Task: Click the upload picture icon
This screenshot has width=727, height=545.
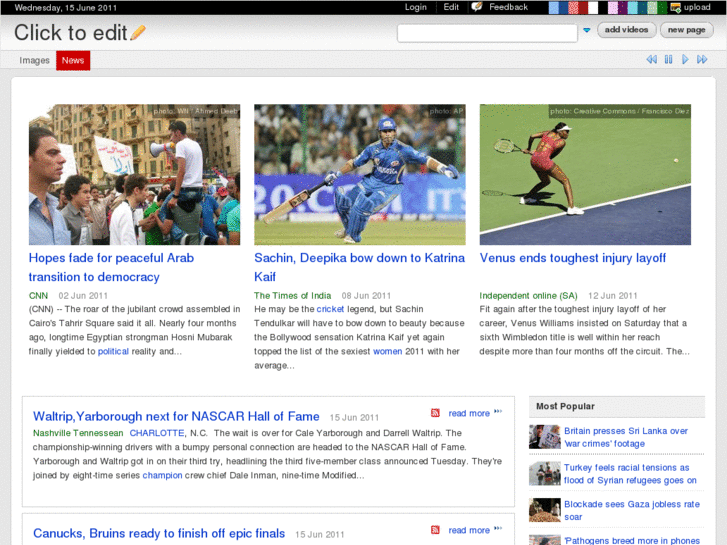Action: 676,7
